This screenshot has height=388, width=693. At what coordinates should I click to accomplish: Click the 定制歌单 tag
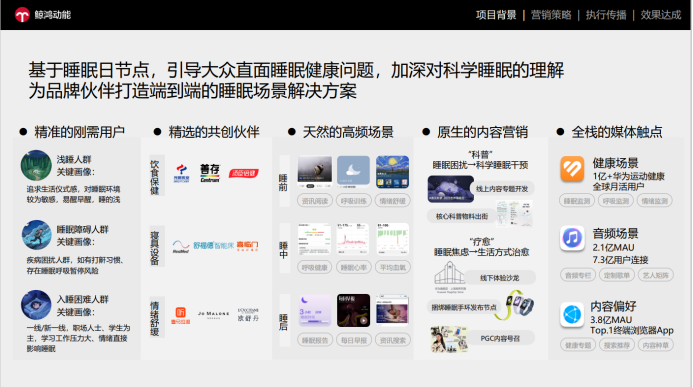pos(617,275)
